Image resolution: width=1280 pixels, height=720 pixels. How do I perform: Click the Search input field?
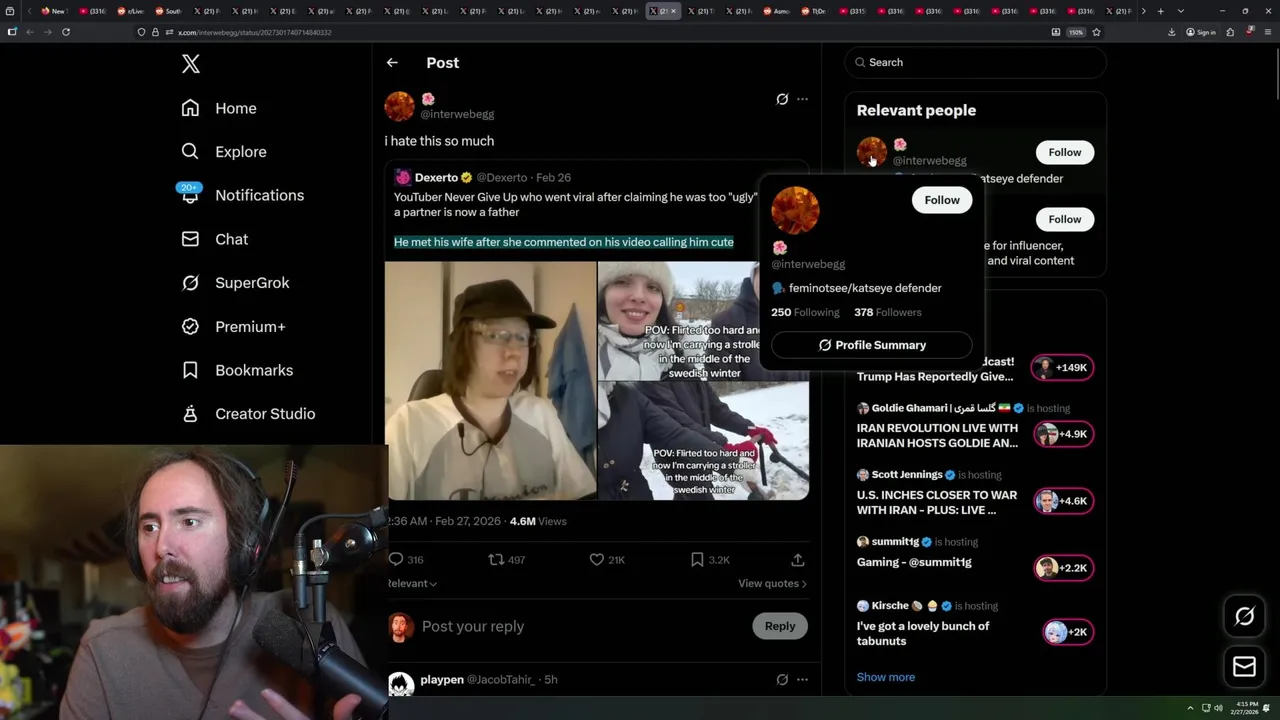click(x=975, y=62)
